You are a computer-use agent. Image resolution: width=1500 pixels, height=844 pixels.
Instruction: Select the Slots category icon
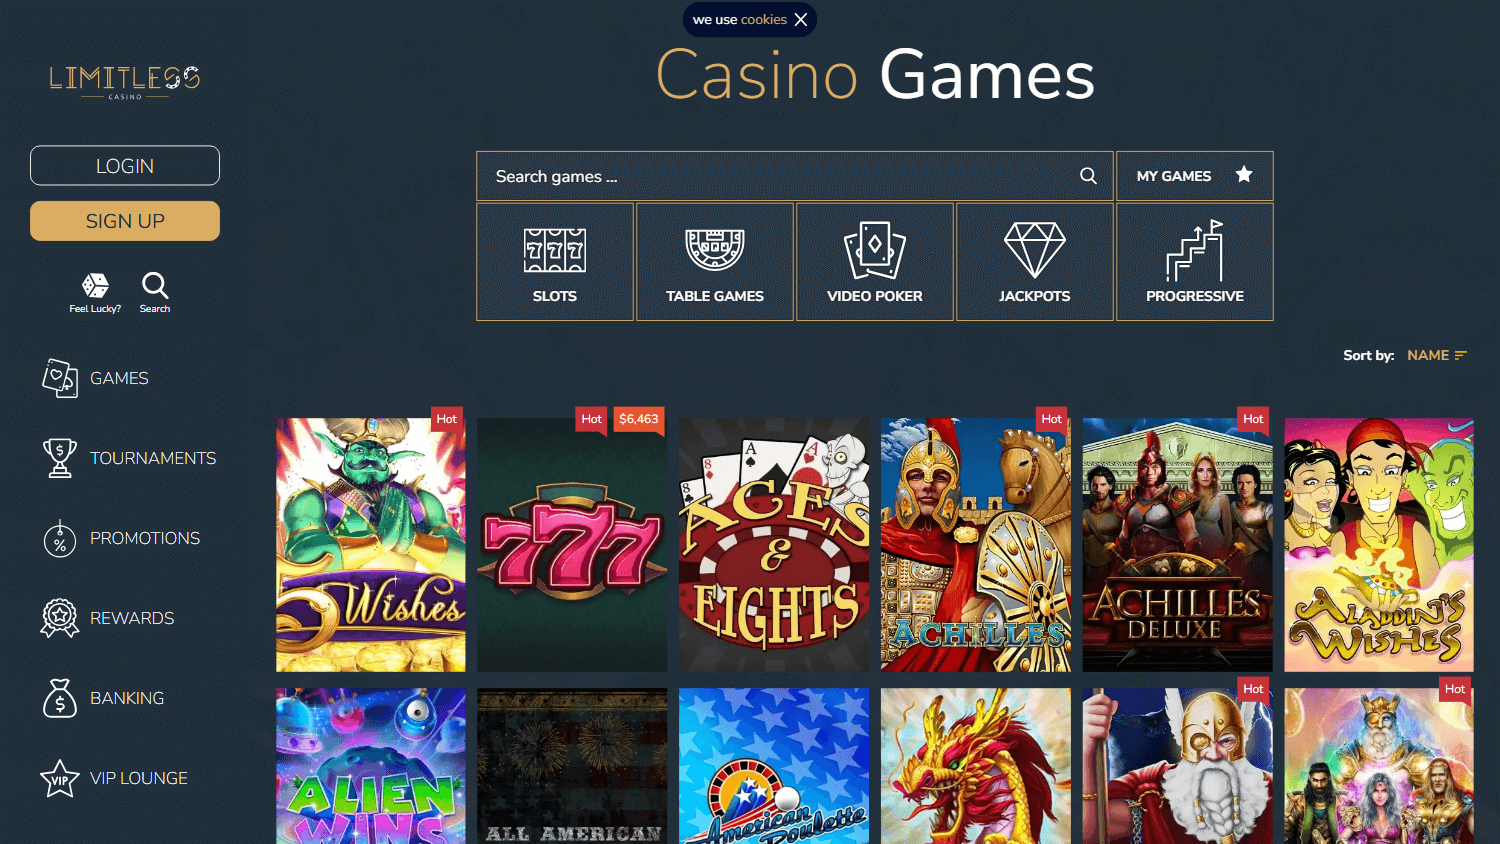(555, 251)
